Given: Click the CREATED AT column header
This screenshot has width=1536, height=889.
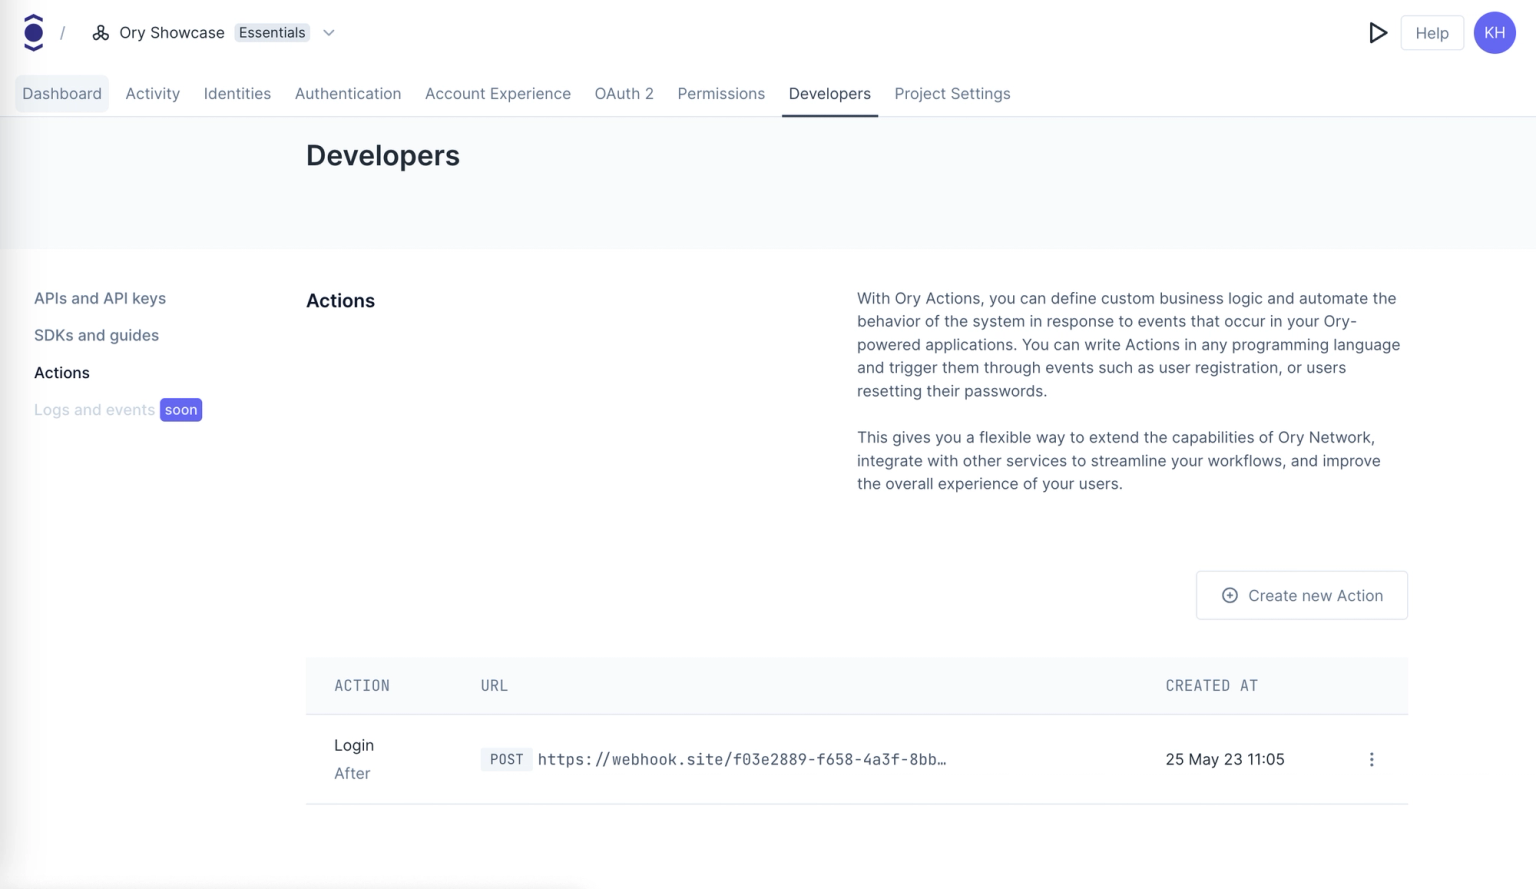Looking at the screenshot, I should 1211,685.
